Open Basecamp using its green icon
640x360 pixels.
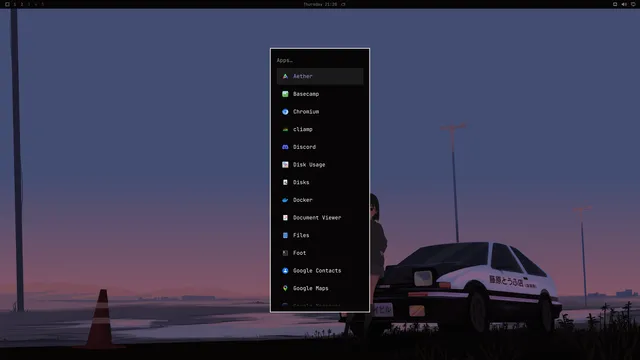pyautogui.click(x=285, y=94)
